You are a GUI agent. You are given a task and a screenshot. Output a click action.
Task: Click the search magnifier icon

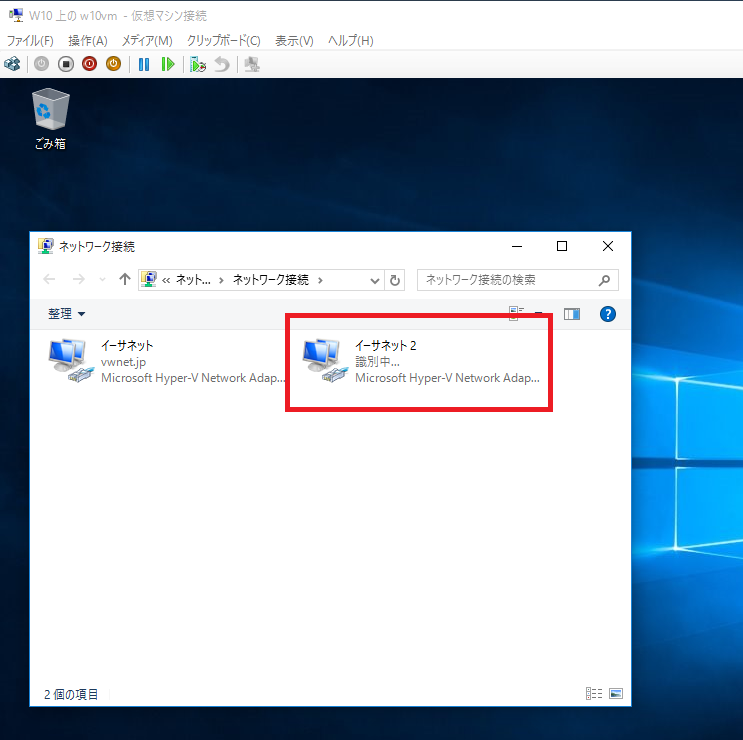(604, 280)
